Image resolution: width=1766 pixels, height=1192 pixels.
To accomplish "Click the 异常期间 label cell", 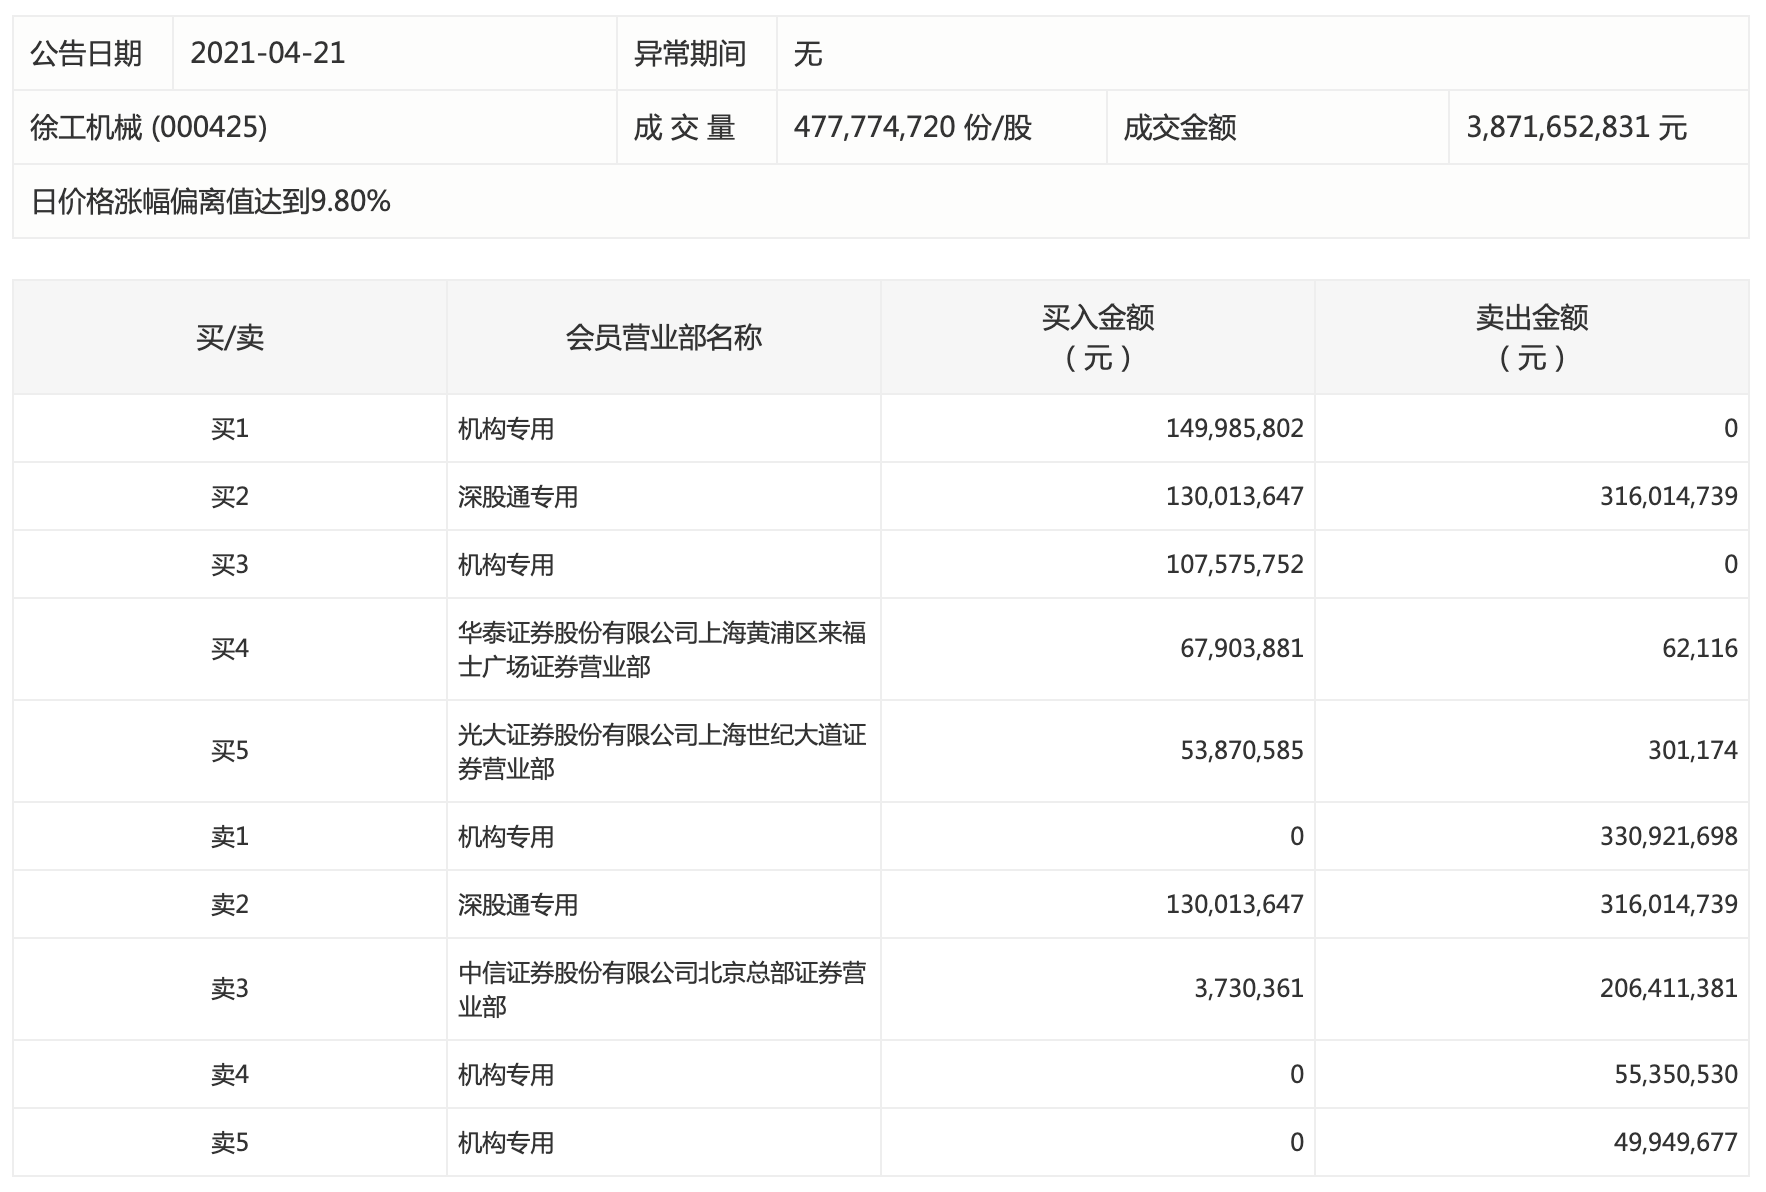I will (x=690, y=53).
